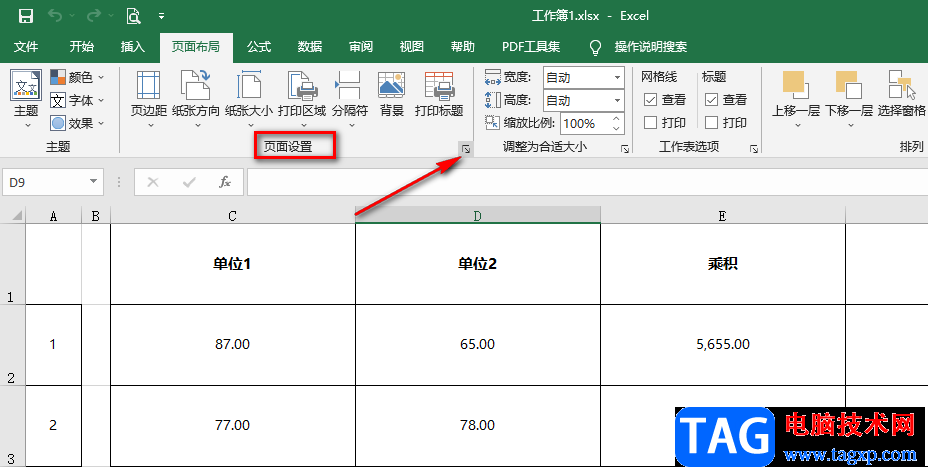
Task: Select the 页面布局 ribbon tab
Action: (196, 47)
